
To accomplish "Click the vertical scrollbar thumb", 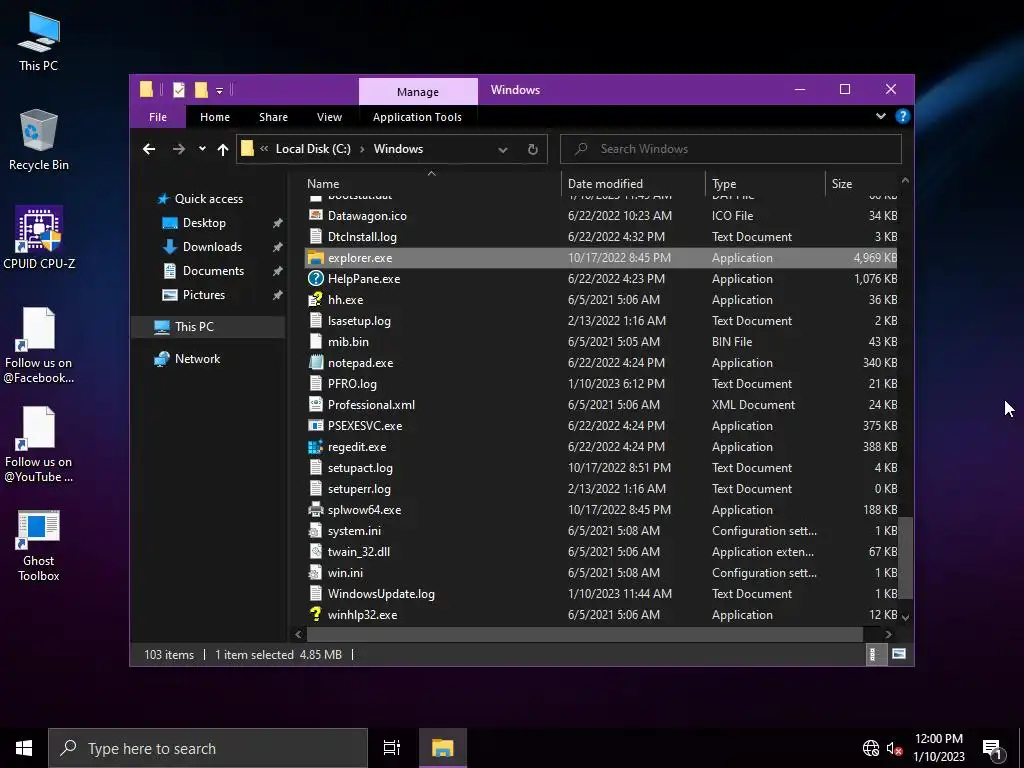I will 905,558.
